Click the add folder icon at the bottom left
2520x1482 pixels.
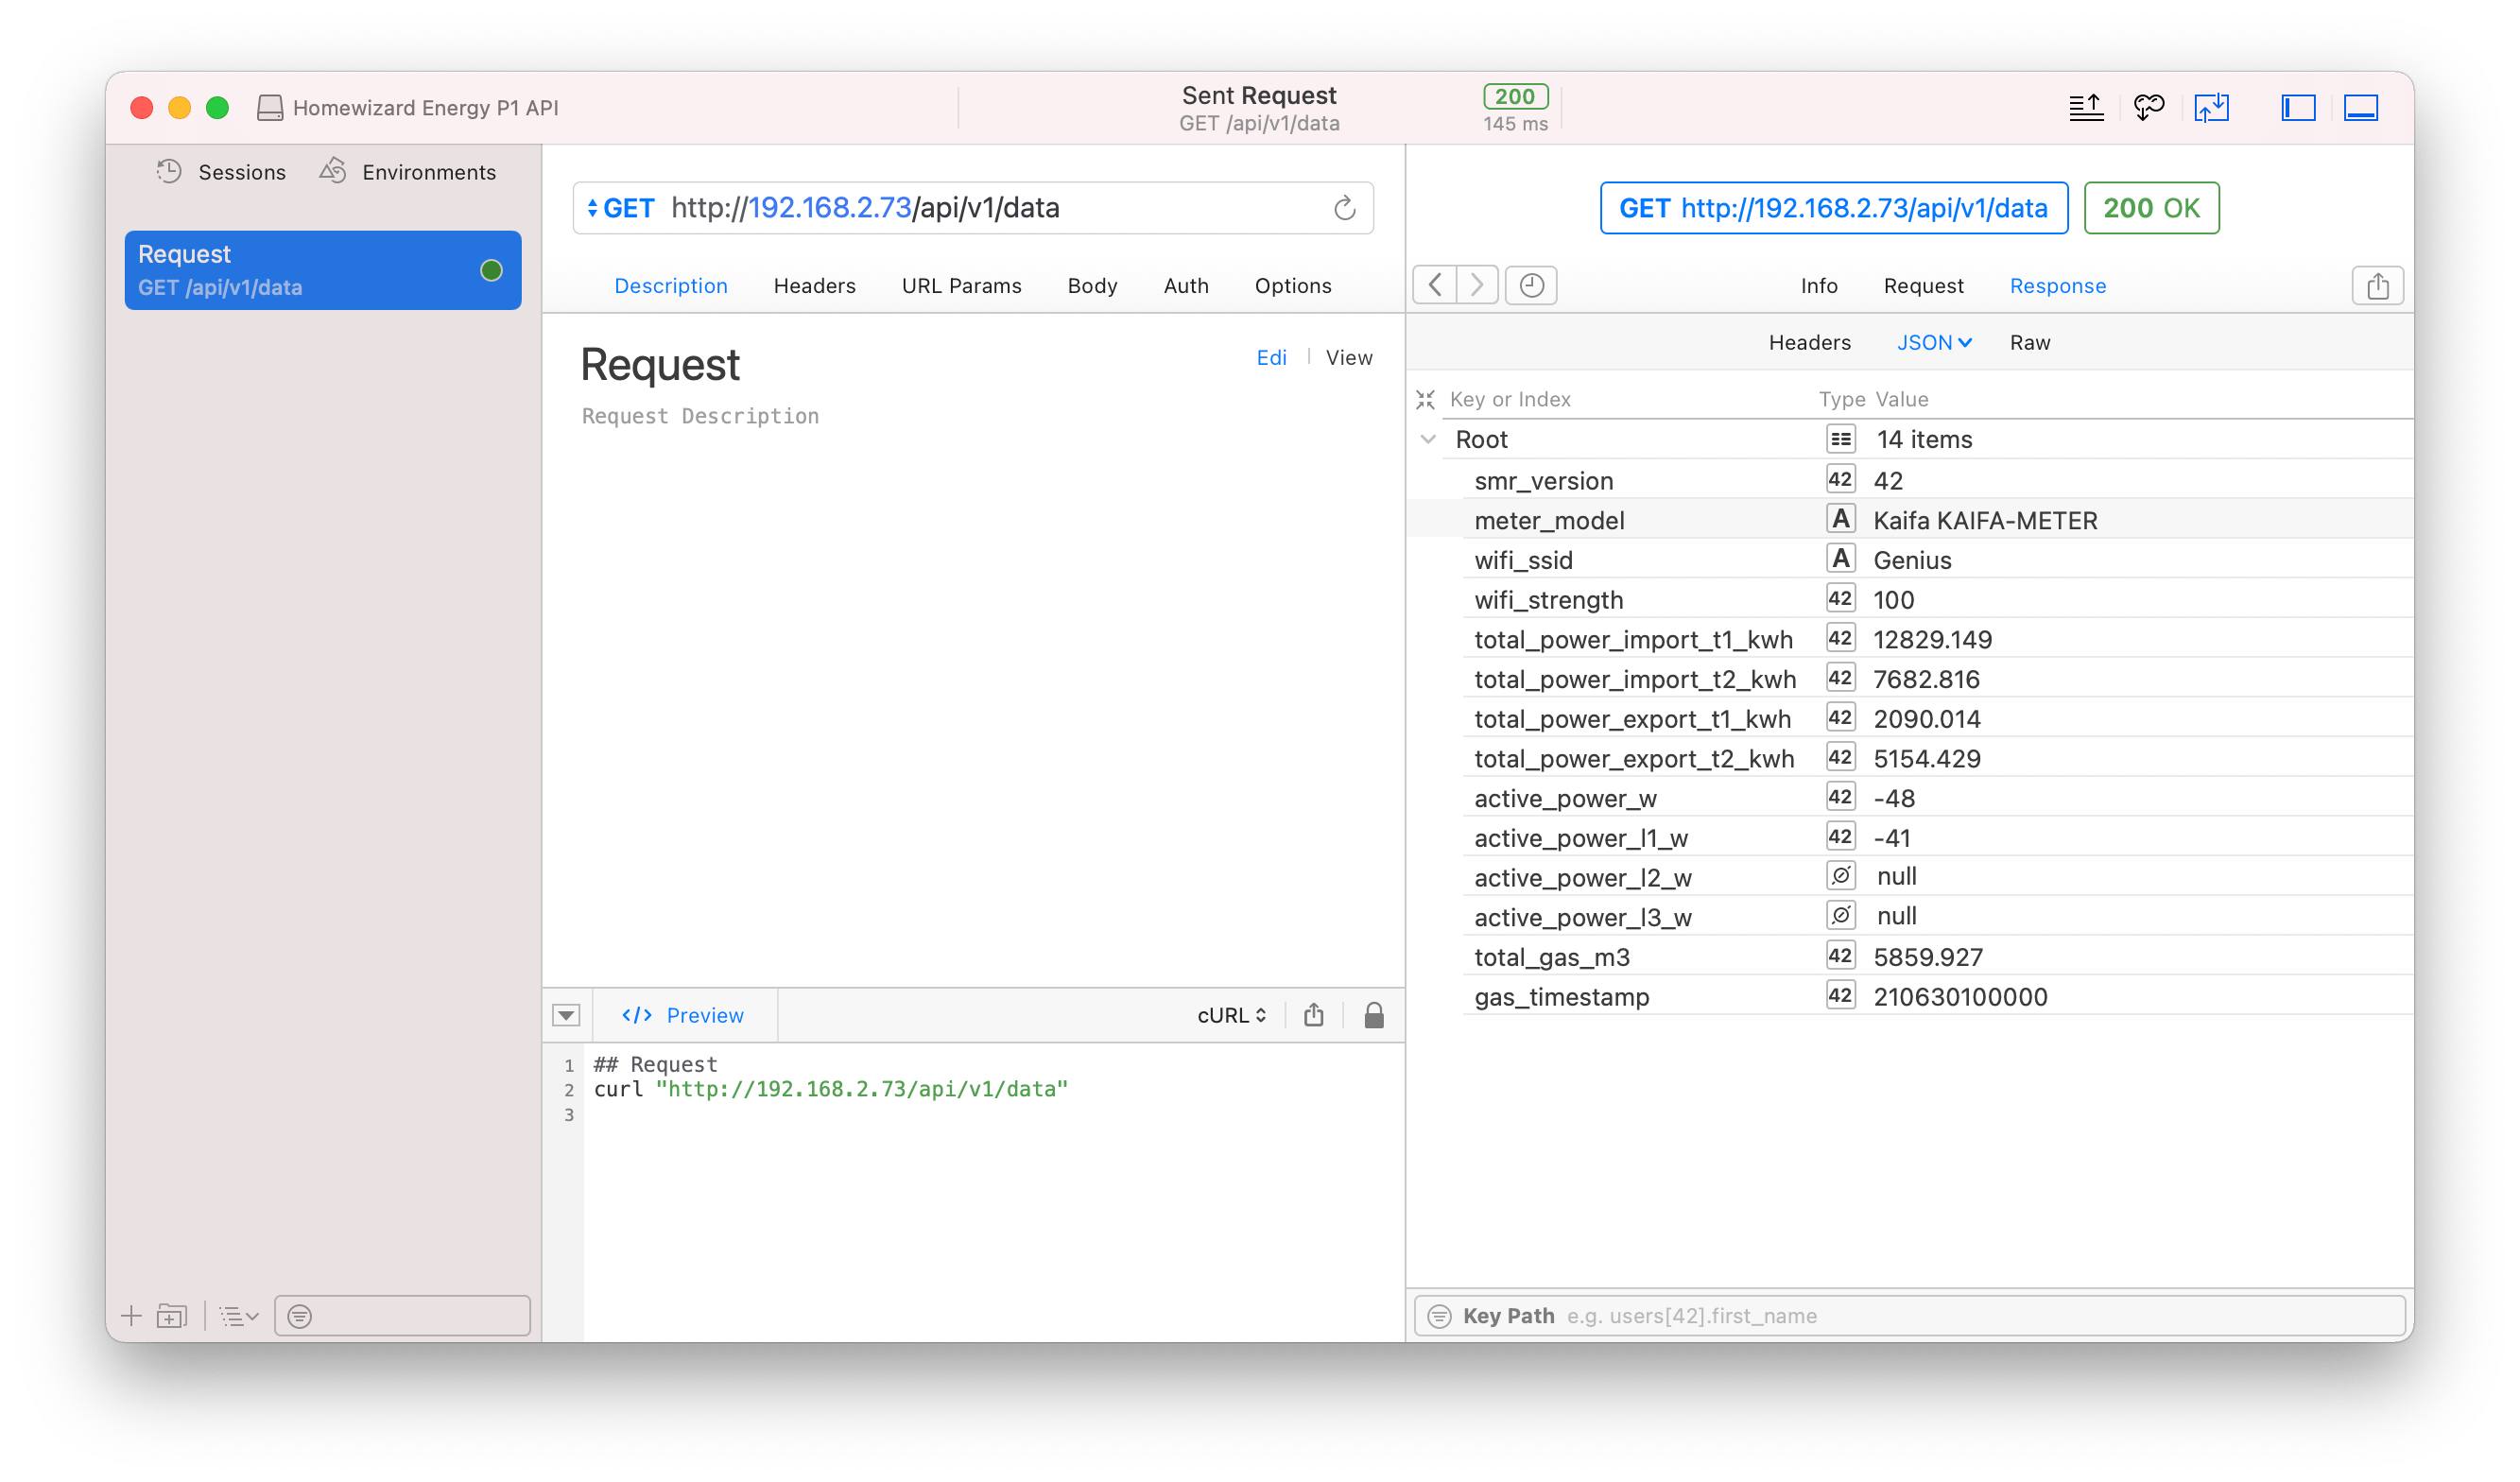point(172,1316)
